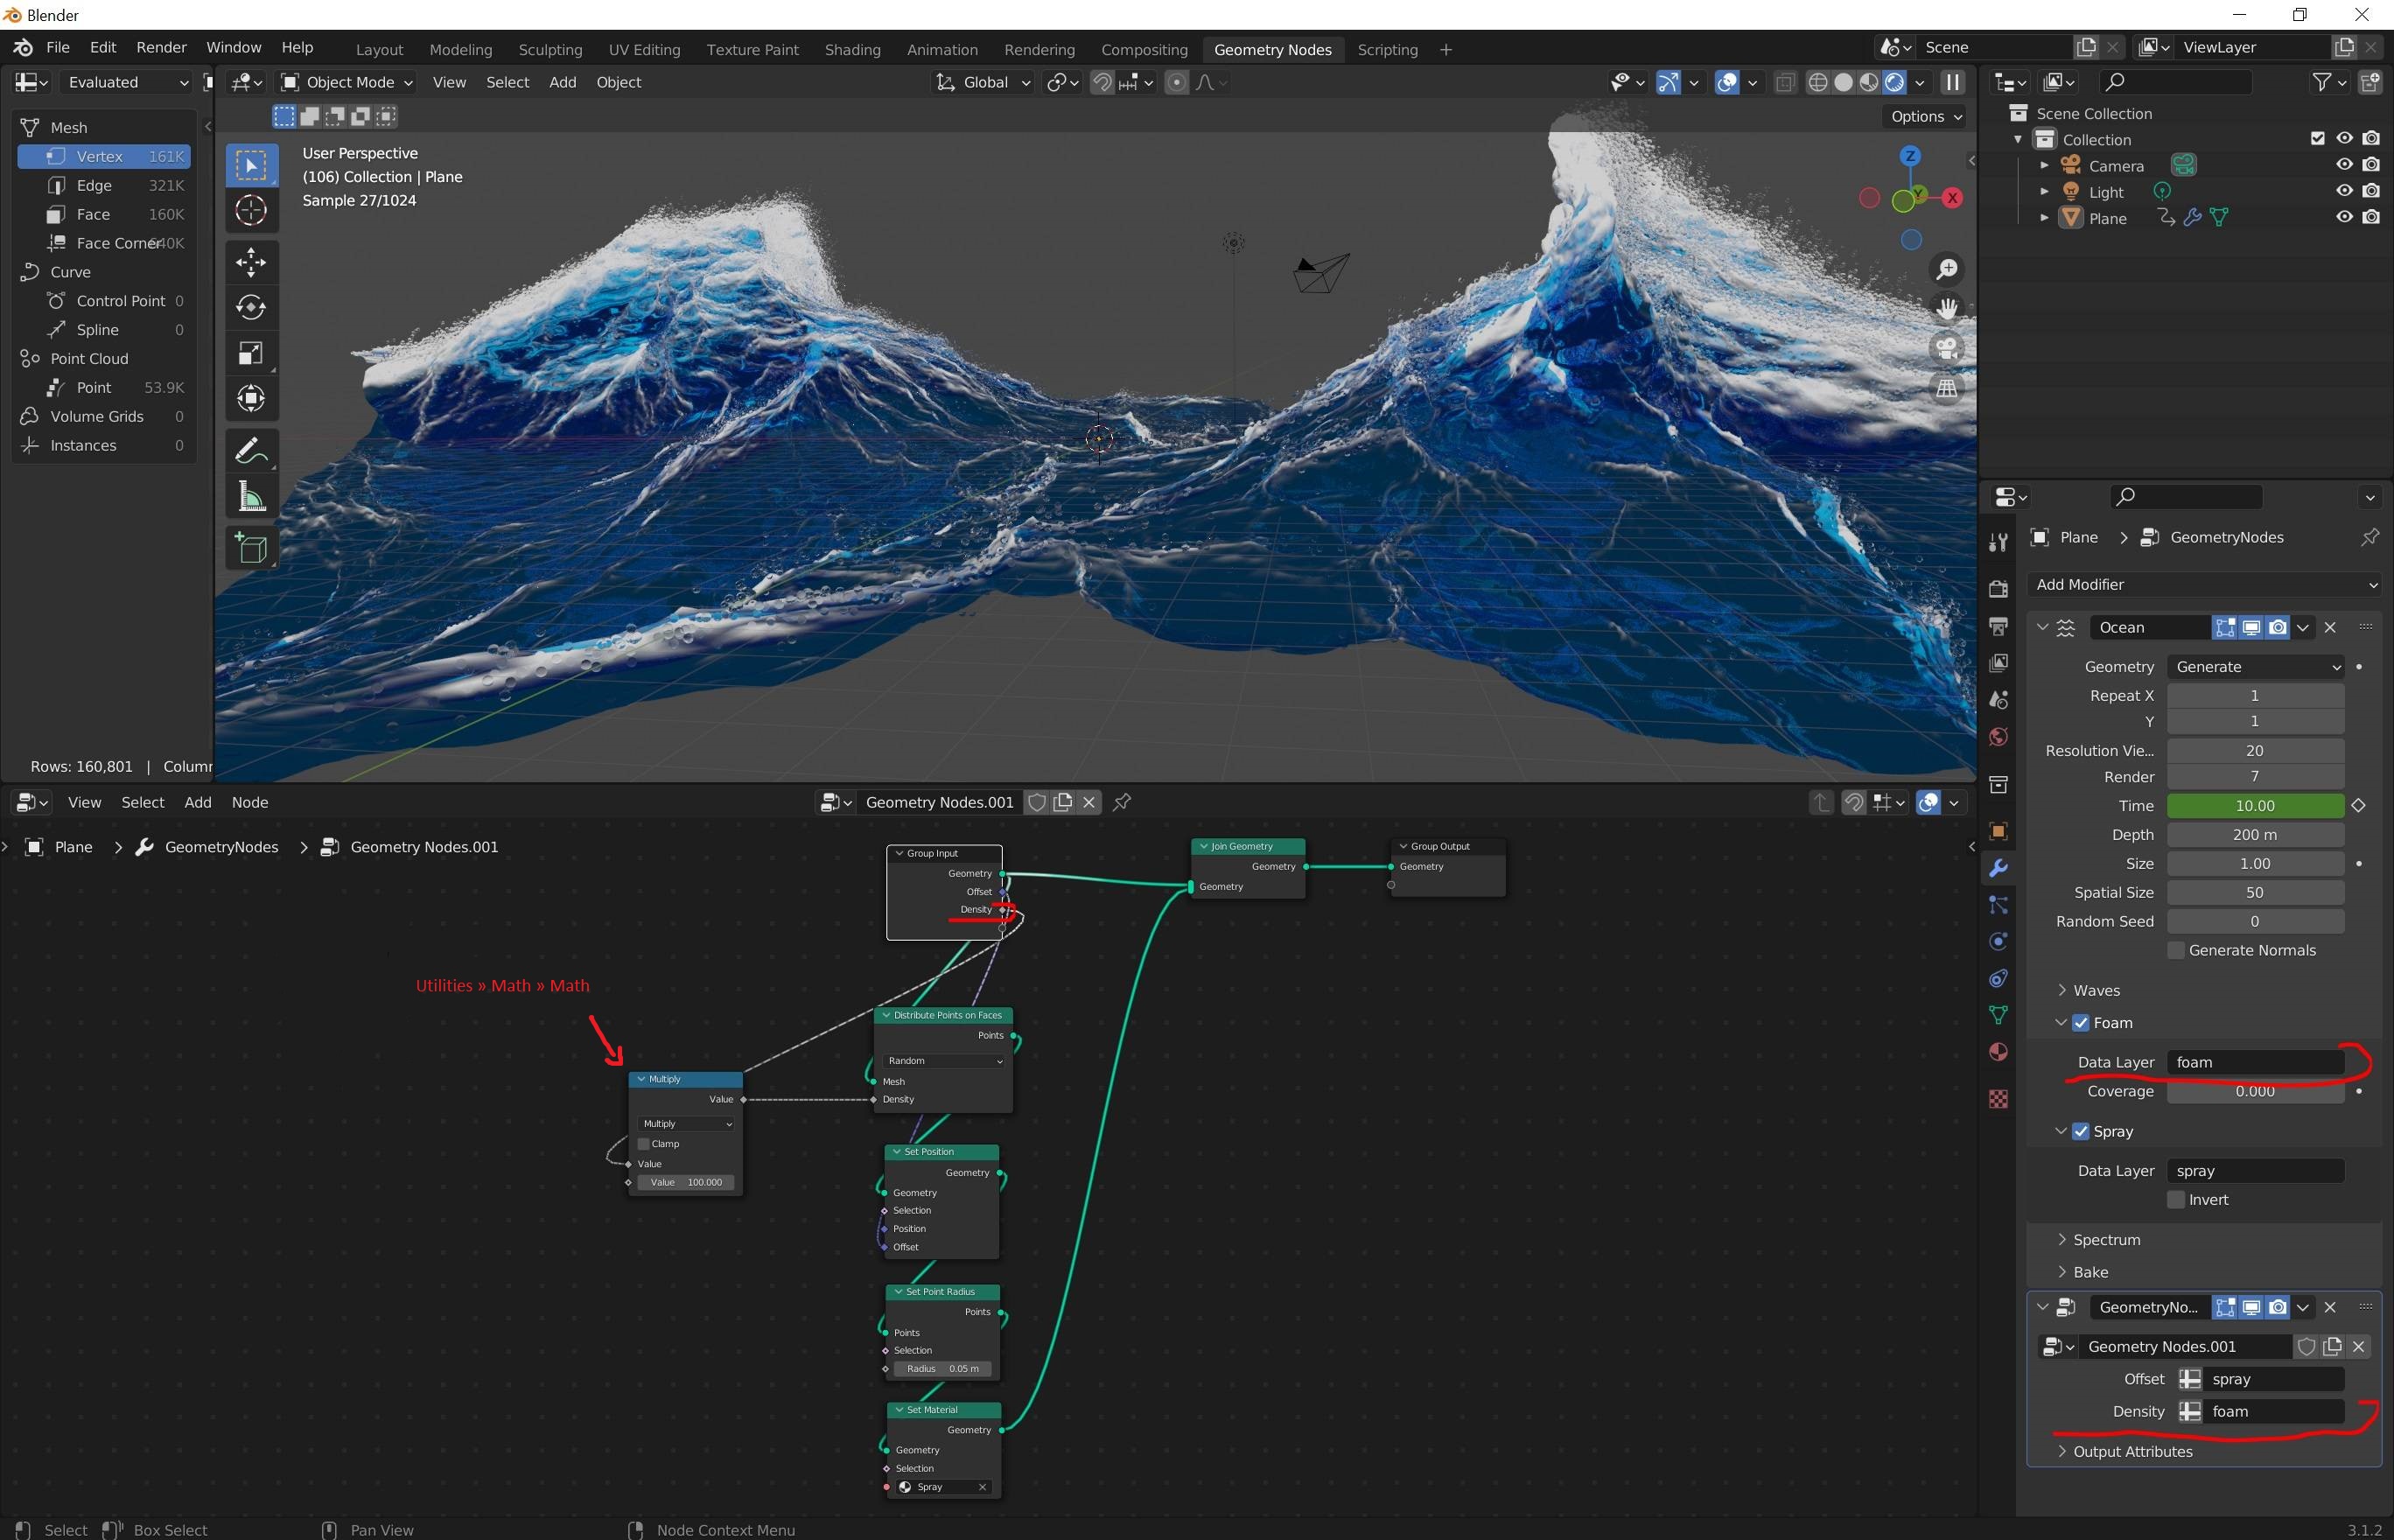Pin the Geometry Nodes.001 node tree
This screenshot has width=2394, height=1540.
tap(1122, 802)
